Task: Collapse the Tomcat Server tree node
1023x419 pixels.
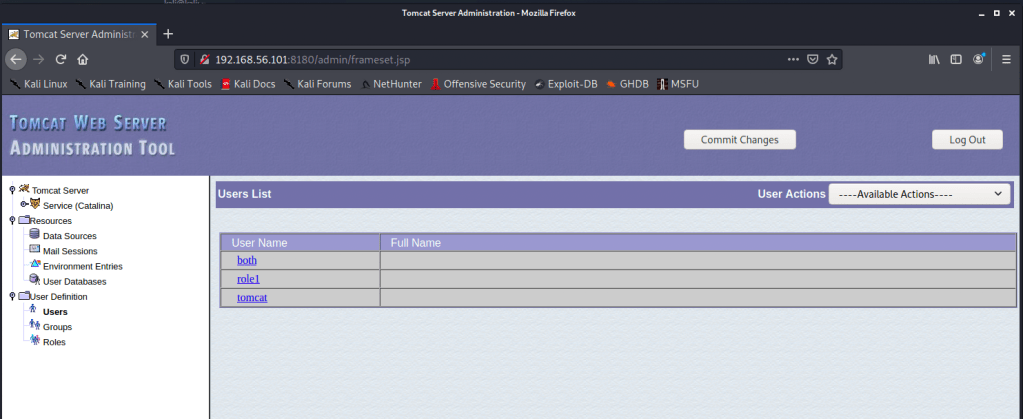Action: 12,190
